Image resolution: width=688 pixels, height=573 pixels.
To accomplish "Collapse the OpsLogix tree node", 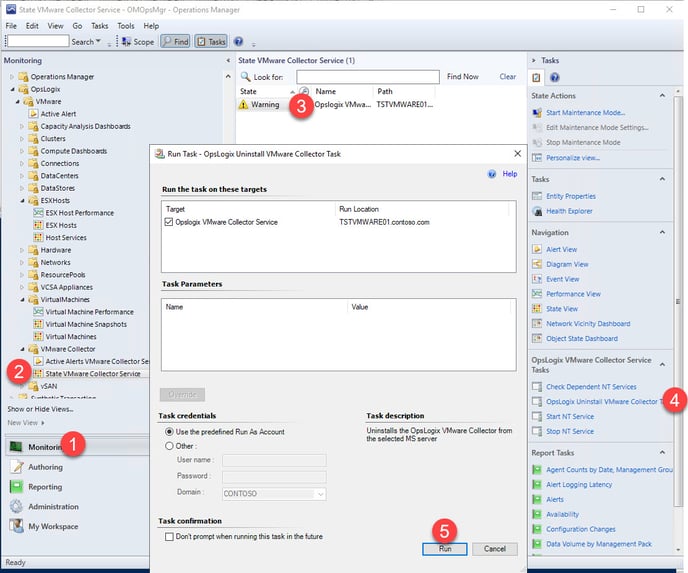I will pyautogui.click(x=12, y=89).
